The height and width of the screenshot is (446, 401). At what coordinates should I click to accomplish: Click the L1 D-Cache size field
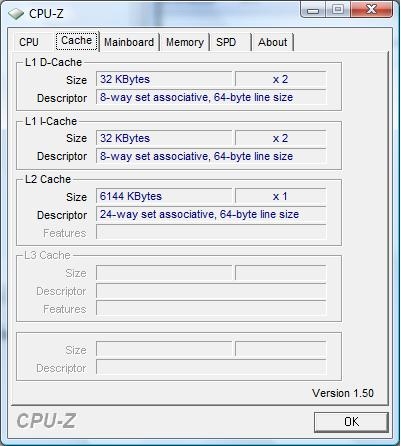pos(164,79)
